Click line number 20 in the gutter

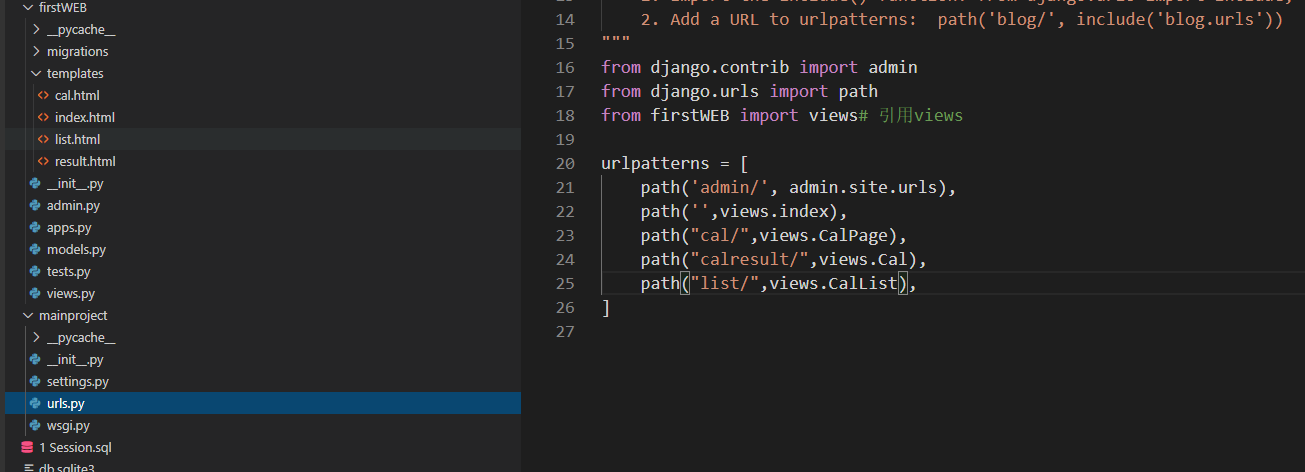[x=563, y=163]
